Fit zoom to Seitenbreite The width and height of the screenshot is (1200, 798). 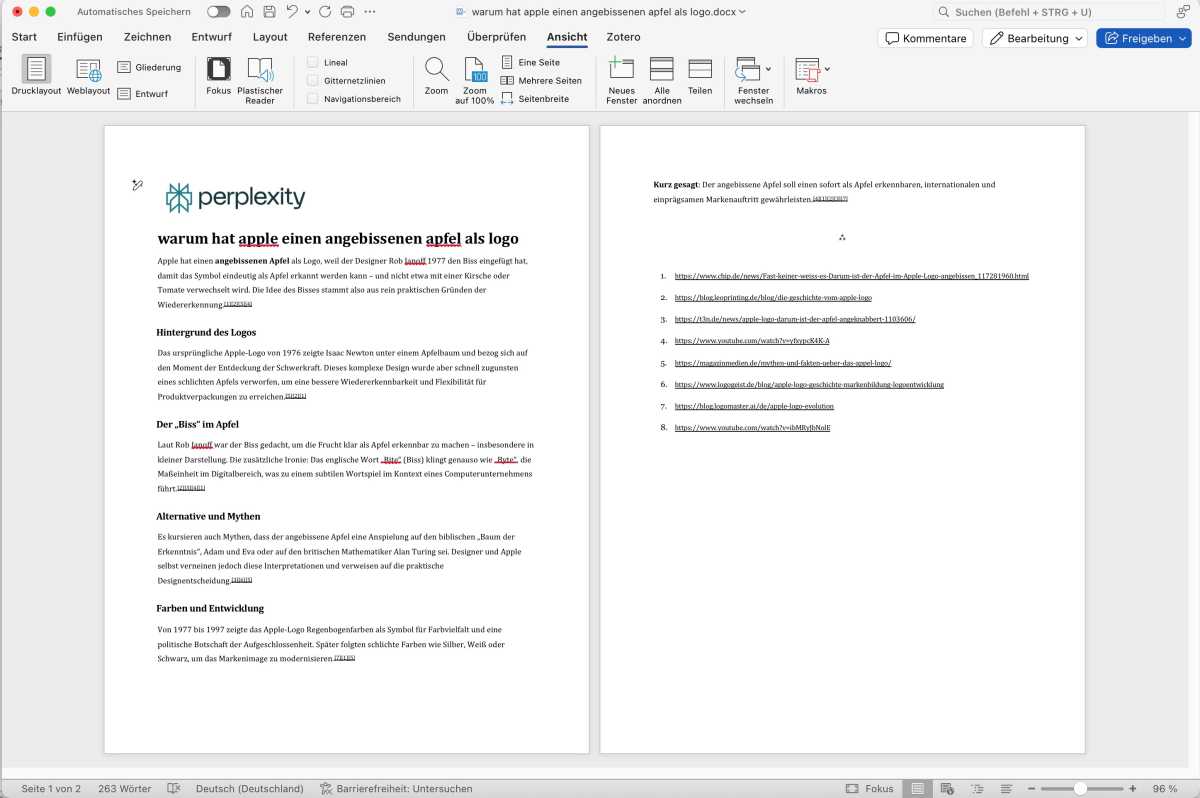click(535, 99)
